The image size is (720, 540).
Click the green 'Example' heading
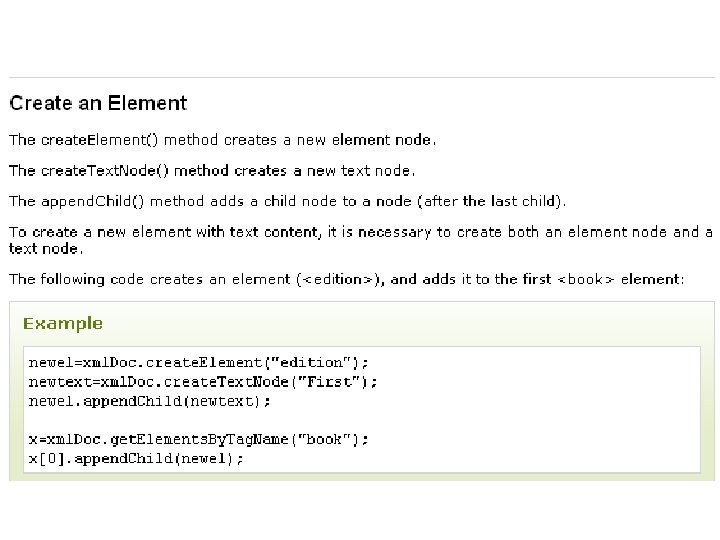click(x=63, y=324)
